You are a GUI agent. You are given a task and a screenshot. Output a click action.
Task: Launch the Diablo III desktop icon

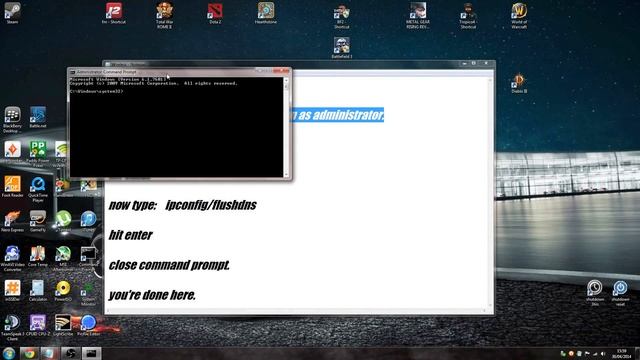(519, 83)
